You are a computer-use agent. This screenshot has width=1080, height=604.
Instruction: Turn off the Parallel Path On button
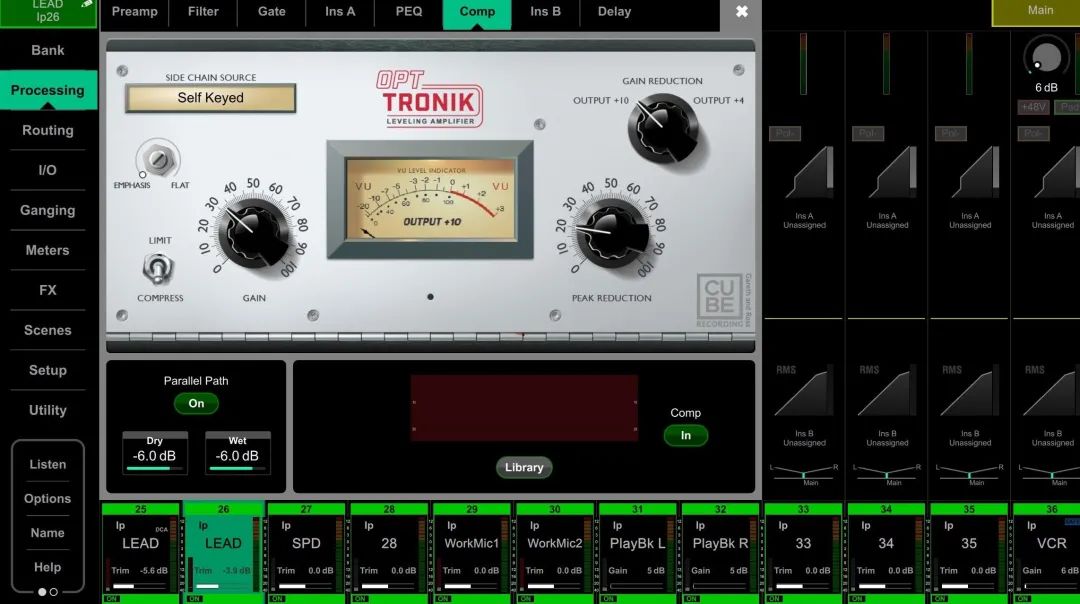point(196,404)
